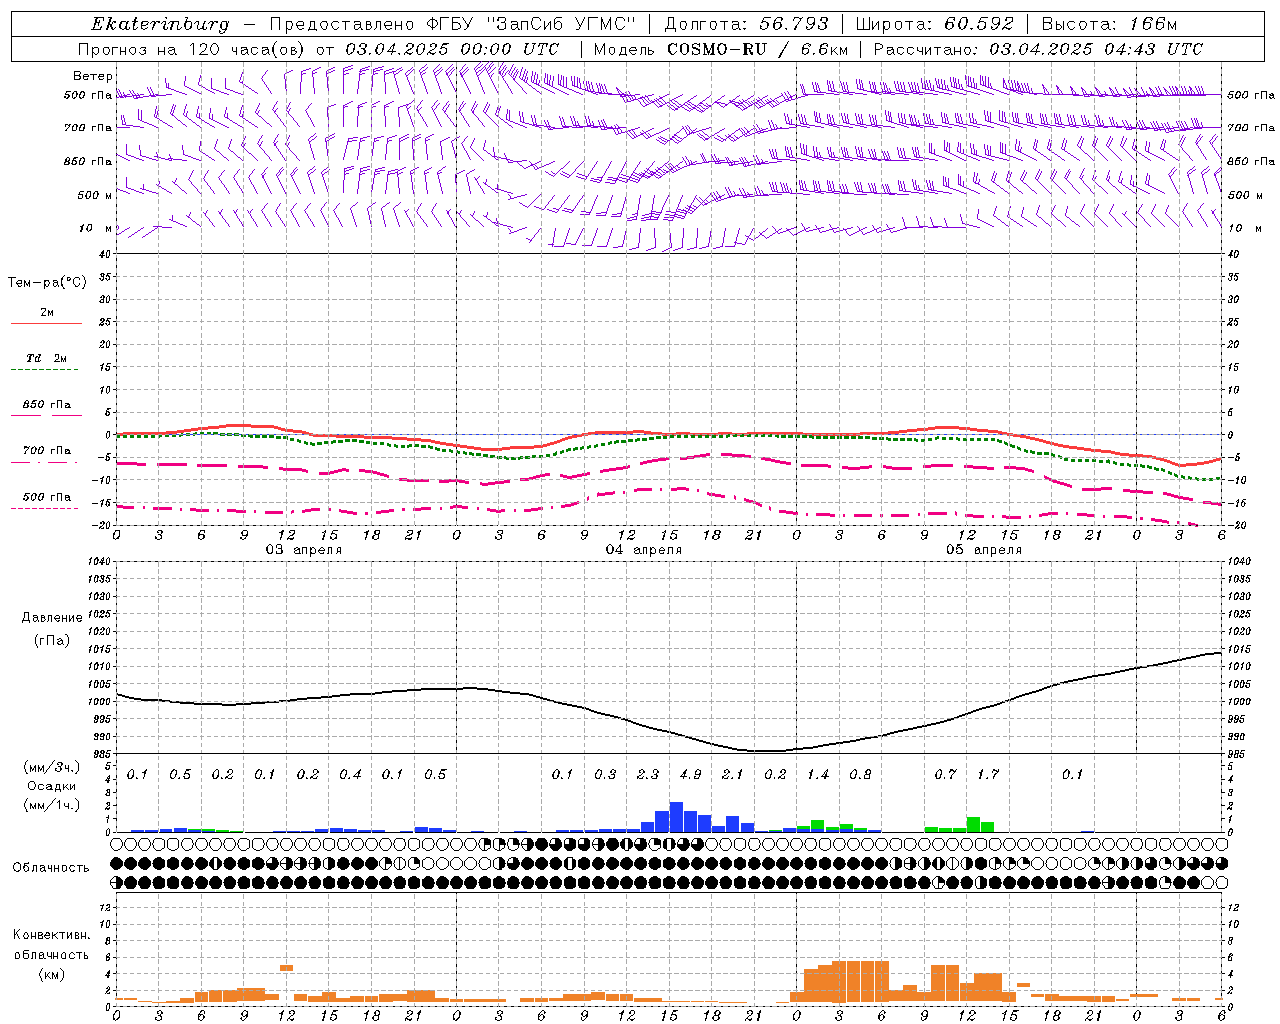
Task: Click the Конвективн. облачность label
Action: click(x=51, y=954)
